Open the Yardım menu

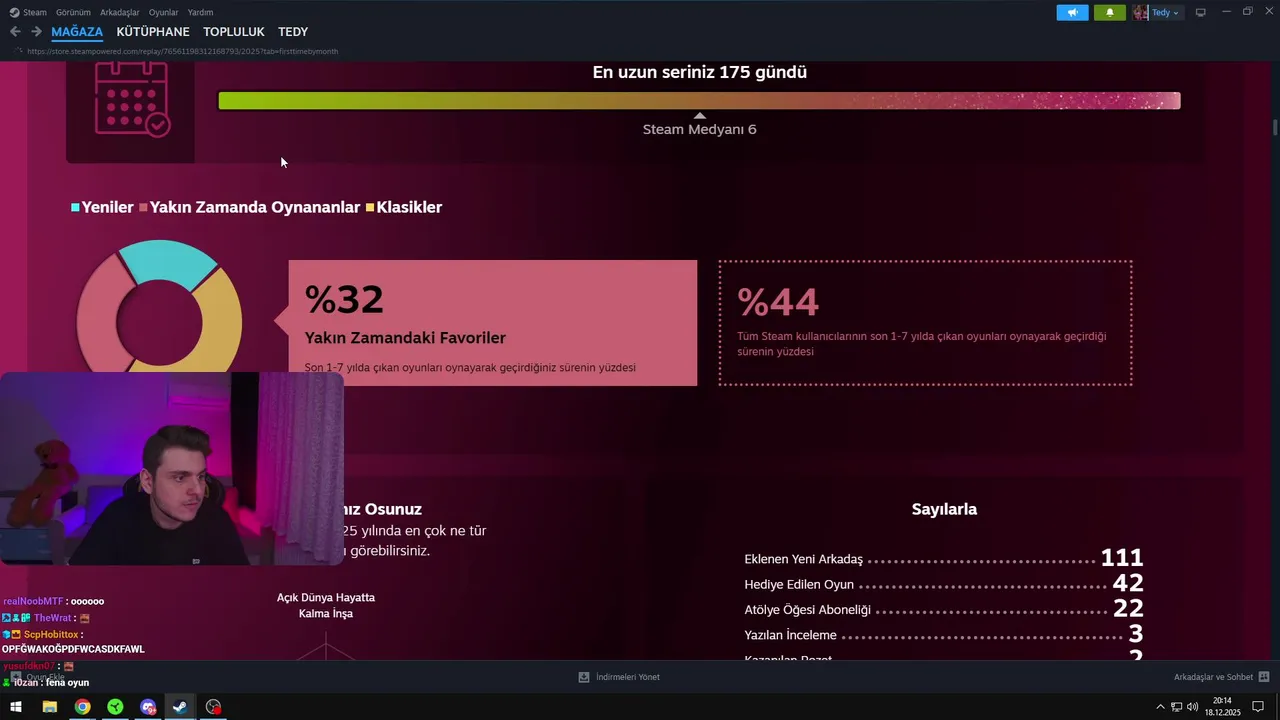point(200,12)
